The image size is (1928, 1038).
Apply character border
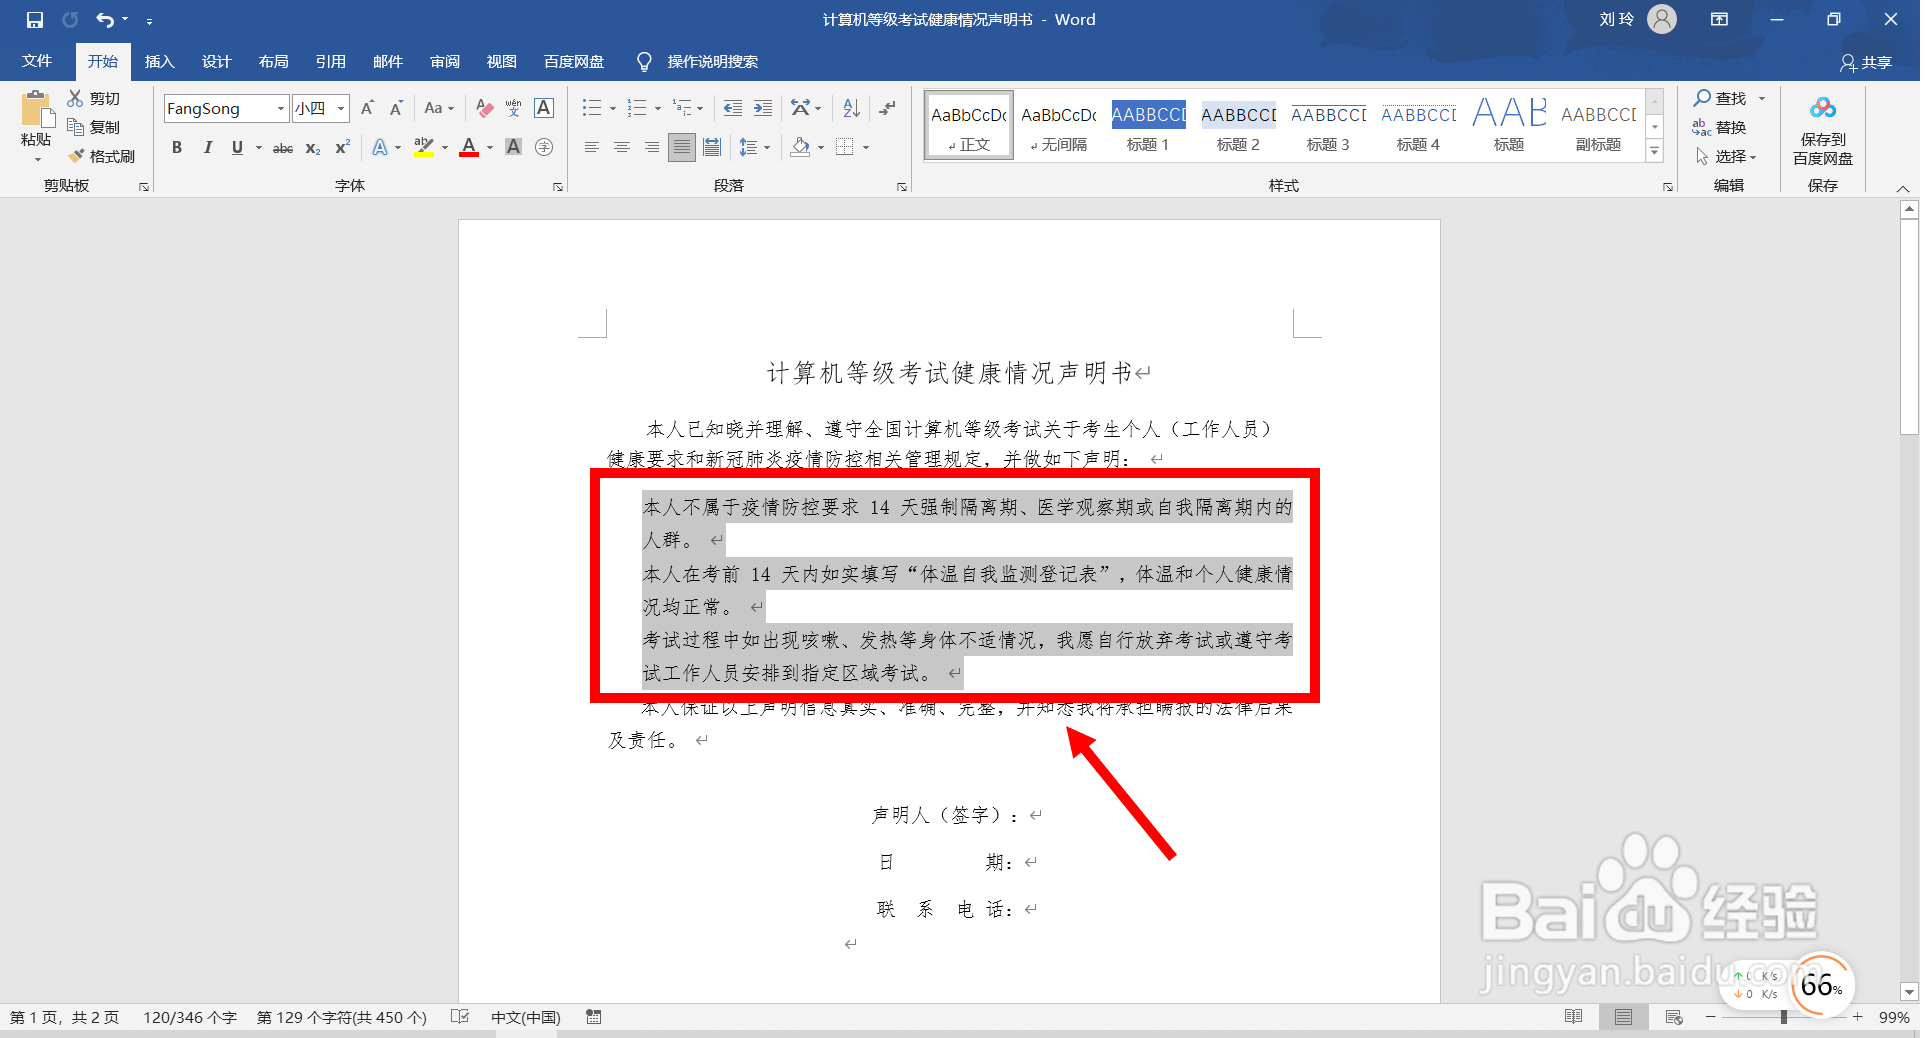point(544,108)
